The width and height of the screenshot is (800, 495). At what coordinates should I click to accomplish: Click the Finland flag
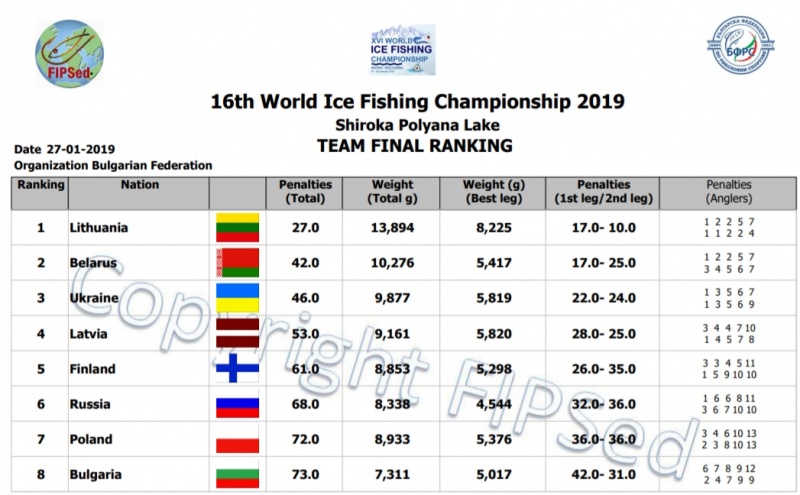(x=238, y=369)
